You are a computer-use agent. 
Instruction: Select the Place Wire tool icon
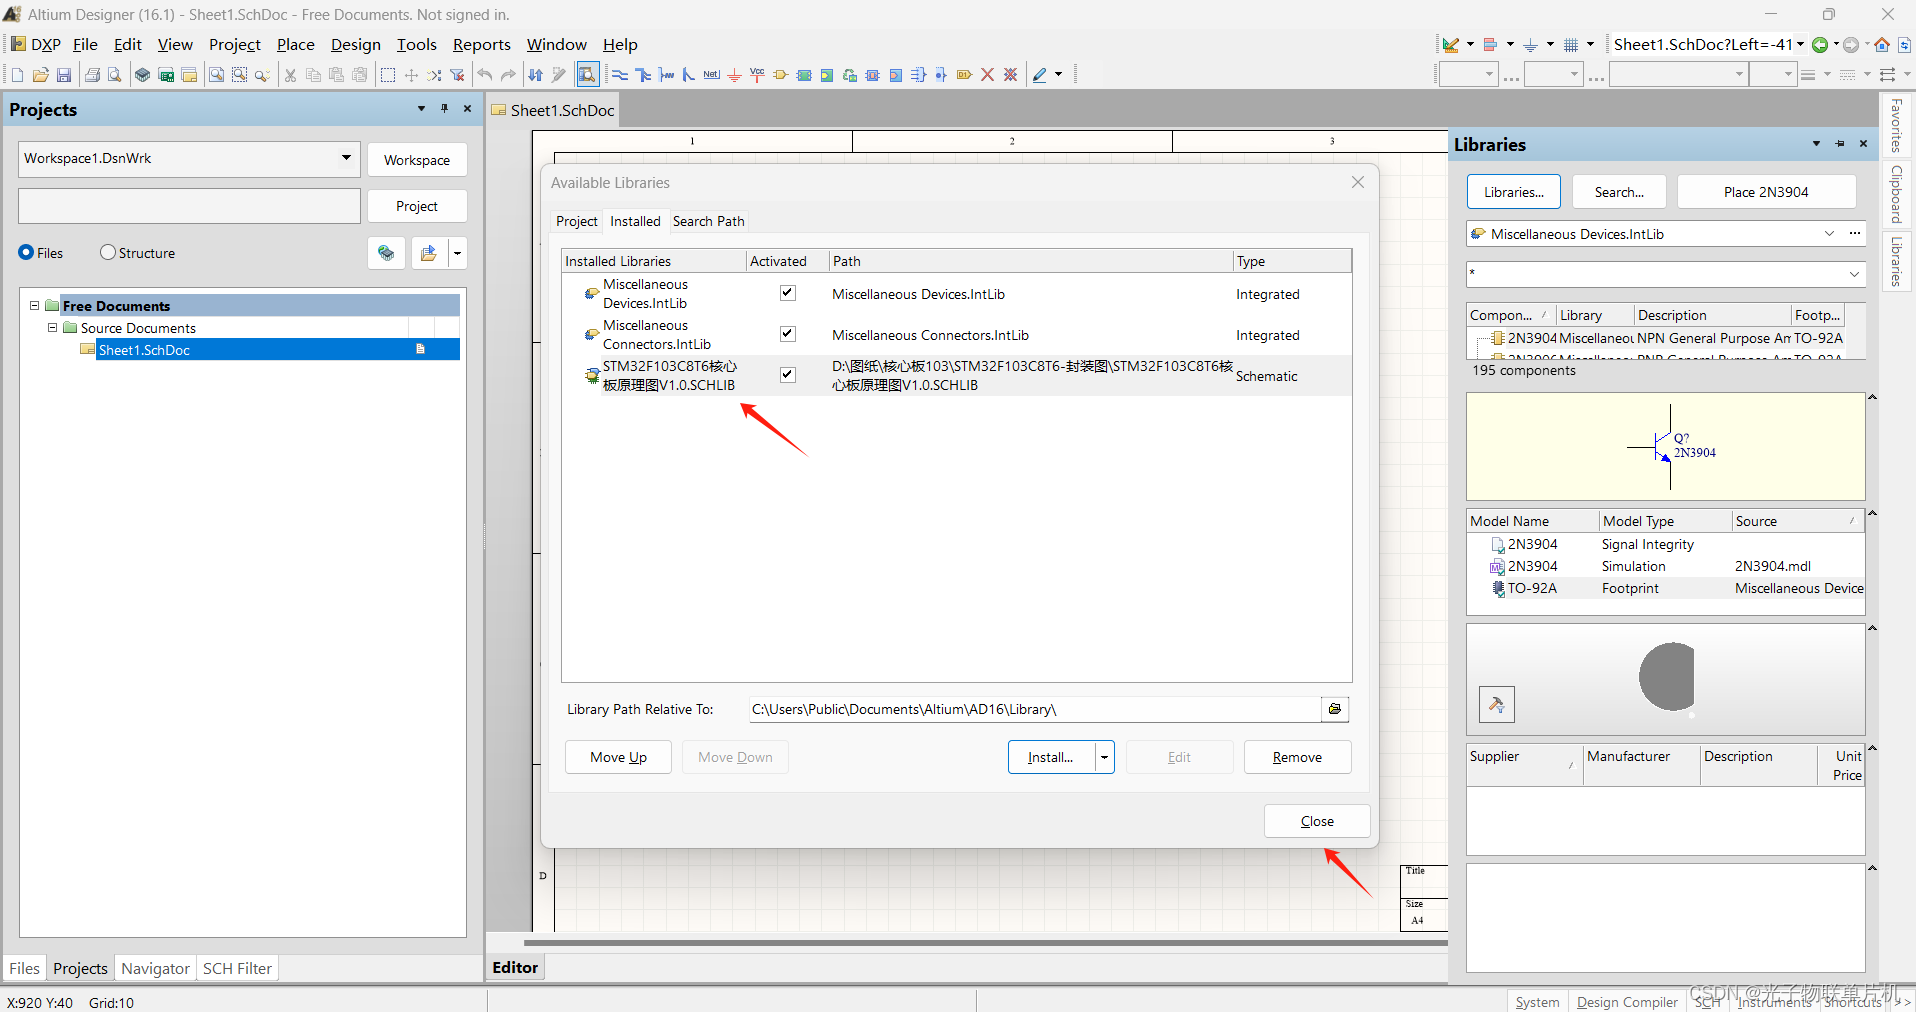pos(620,75)
